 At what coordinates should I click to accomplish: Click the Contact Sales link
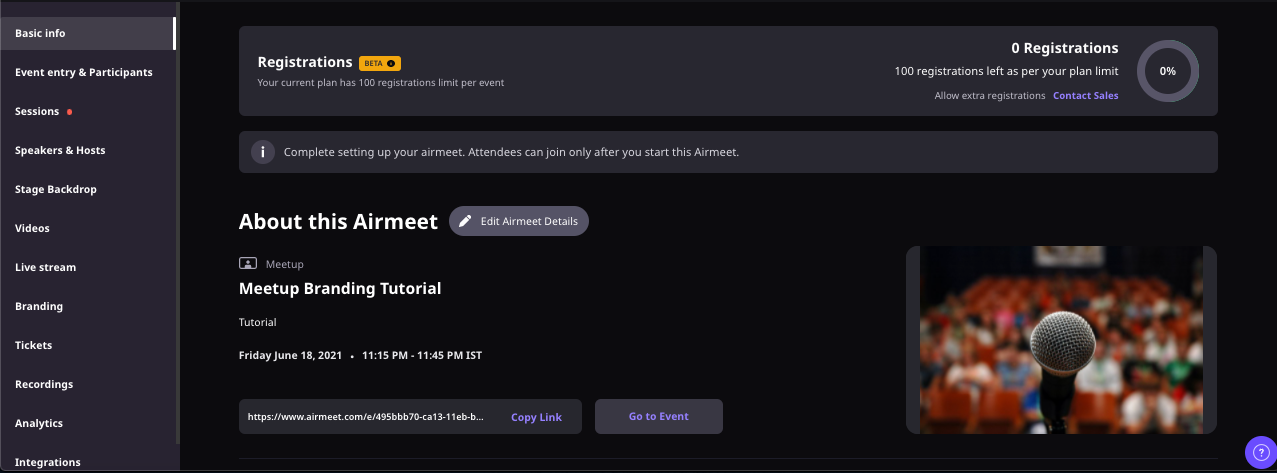point(1086,96)
